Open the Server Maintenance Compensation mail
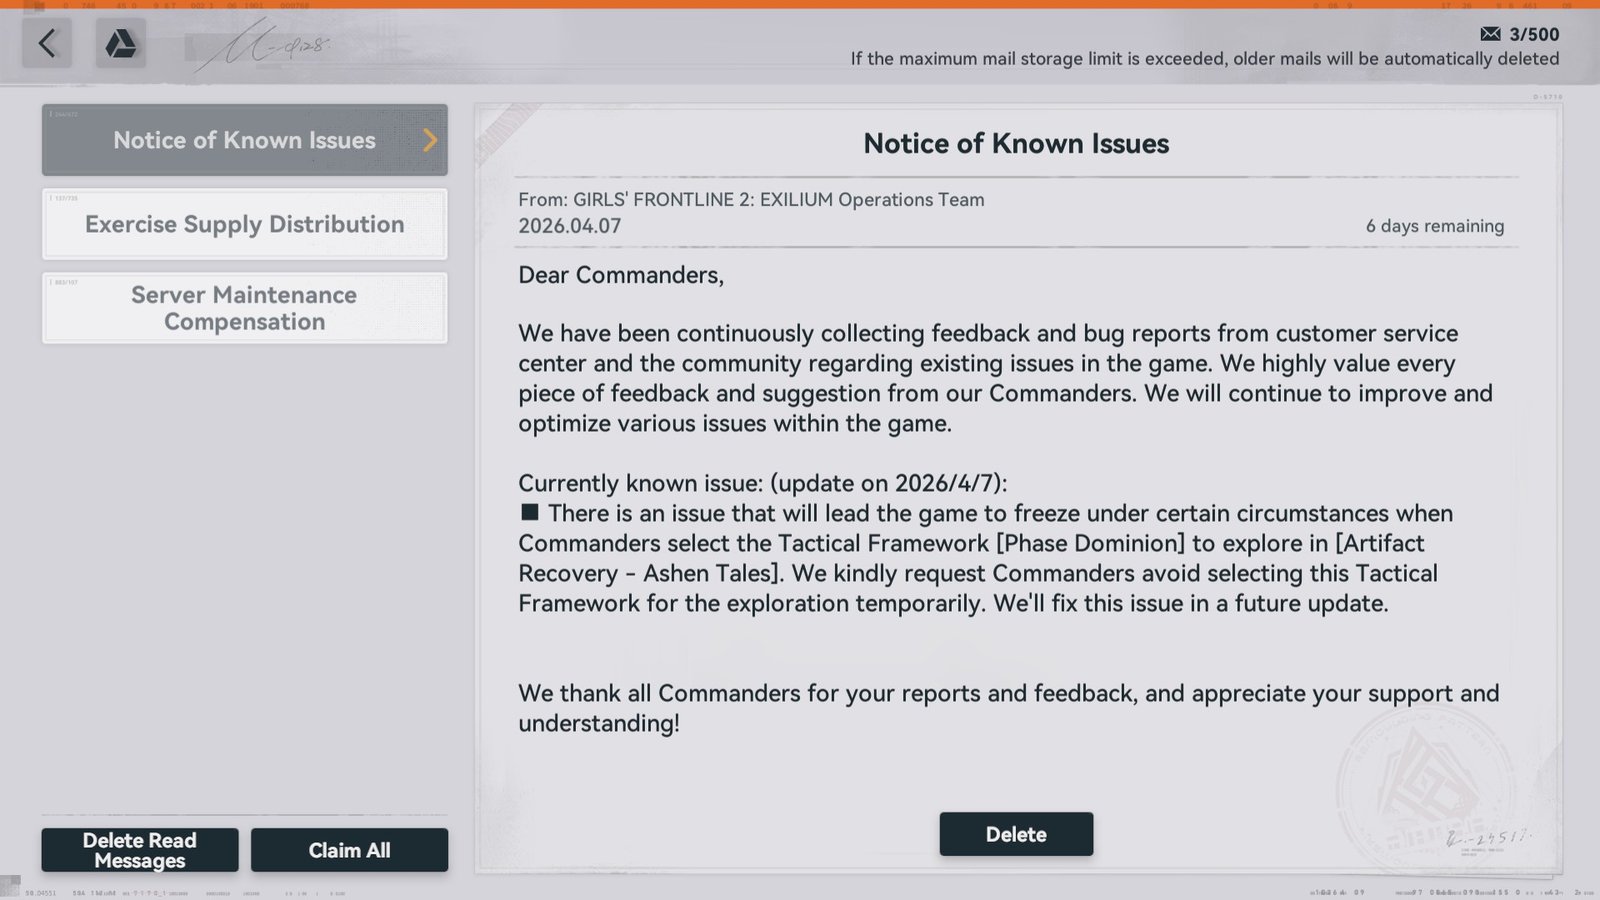The width and height of the screenshot is (1600, 900). click(x=244, y=308)
